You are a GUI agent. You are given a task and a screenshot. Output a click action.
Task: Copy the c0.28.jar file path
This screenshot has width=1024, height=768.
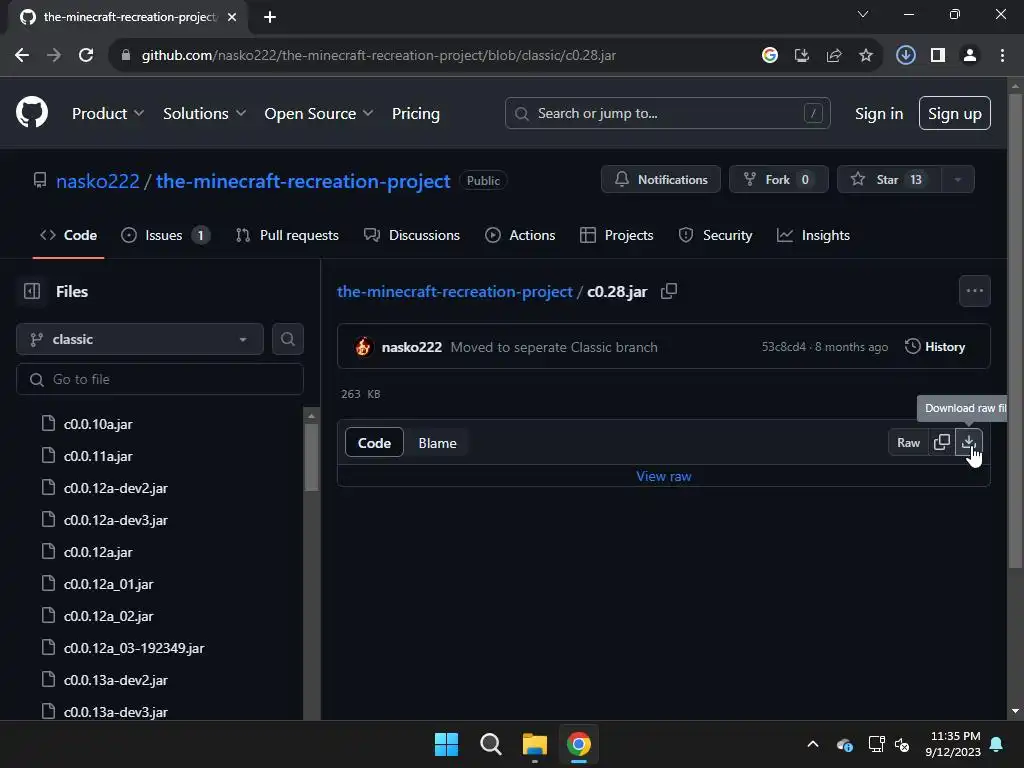pyautogui.click(x=669, y=291)
